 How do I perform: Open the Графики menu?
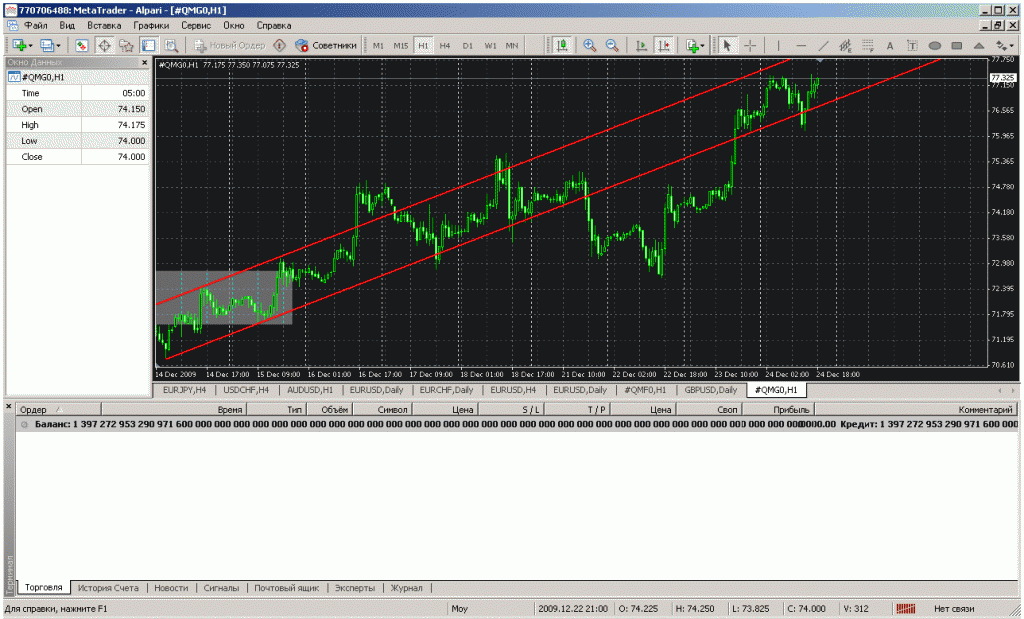coord(151,25)
